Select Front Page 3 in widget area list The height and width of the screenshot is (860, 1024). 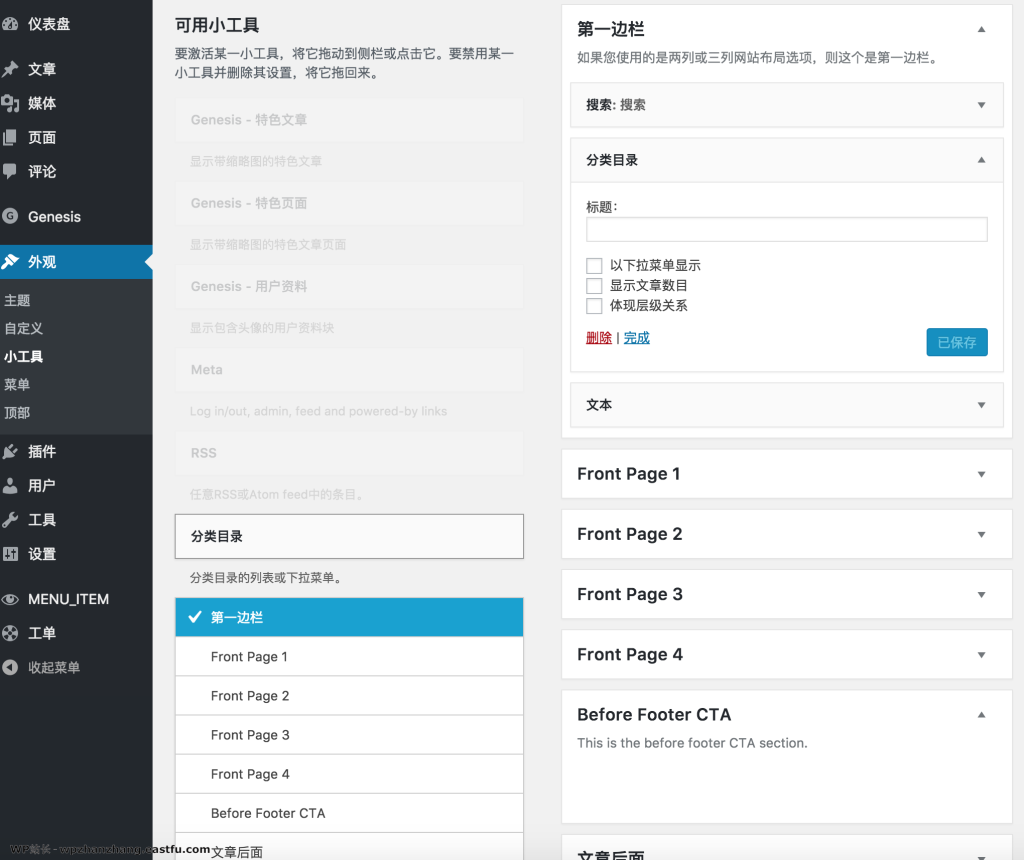[250, 735]
